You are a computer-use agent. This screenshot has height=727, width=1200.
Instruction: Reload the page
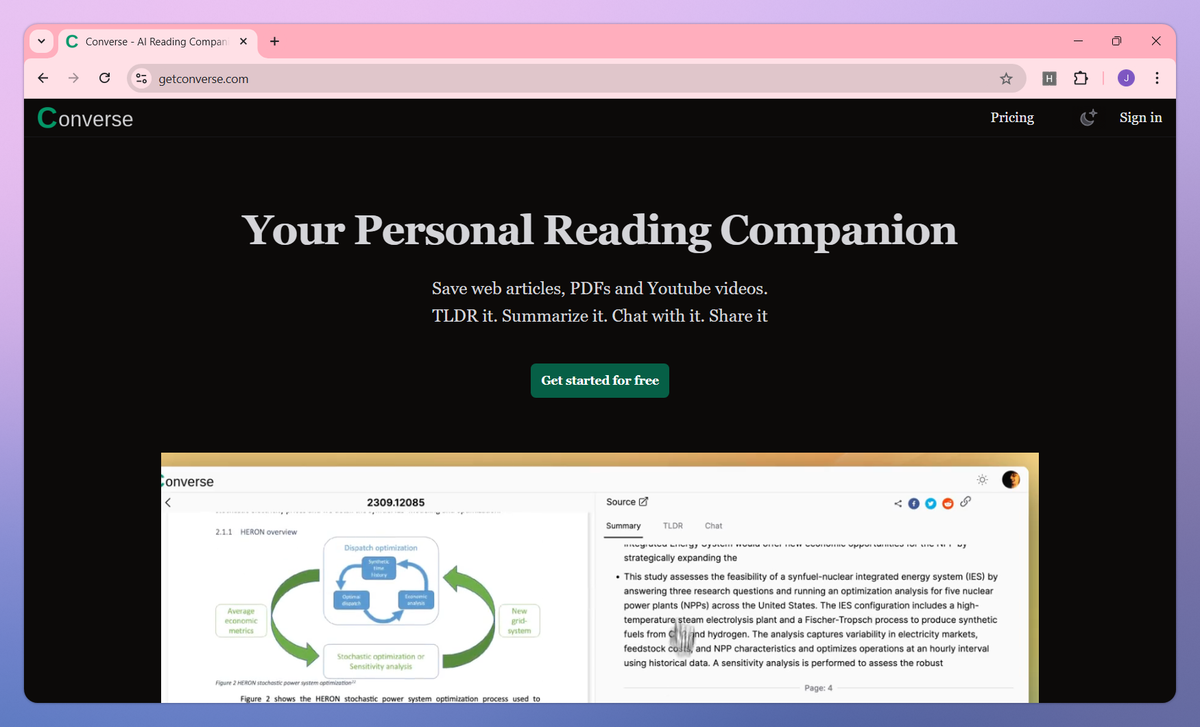[x=104, y=78]
